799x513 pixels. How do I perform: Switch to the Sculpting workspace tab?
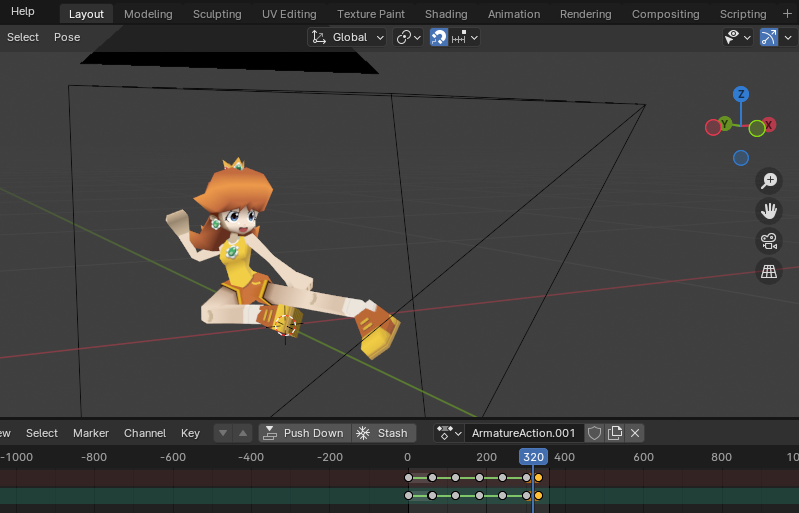click(217, 14)
